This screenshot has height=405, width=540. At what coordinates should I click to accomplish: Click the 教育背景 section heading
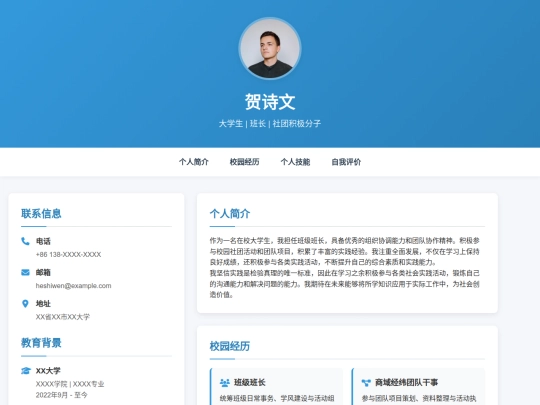point(41,343)
